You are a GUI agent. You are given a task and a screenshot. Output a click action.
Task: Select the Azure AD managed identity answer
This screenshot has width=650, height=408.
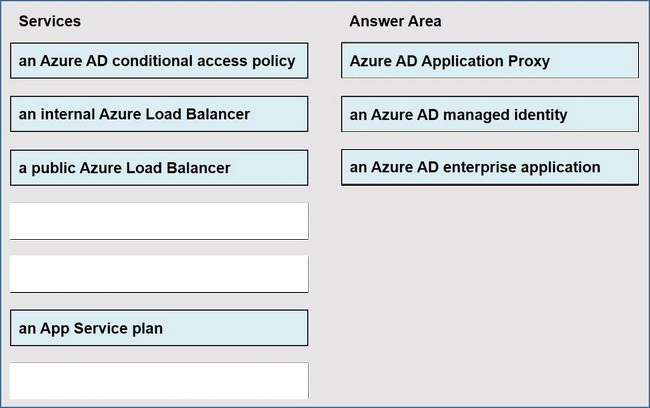(x=489, y=114)
